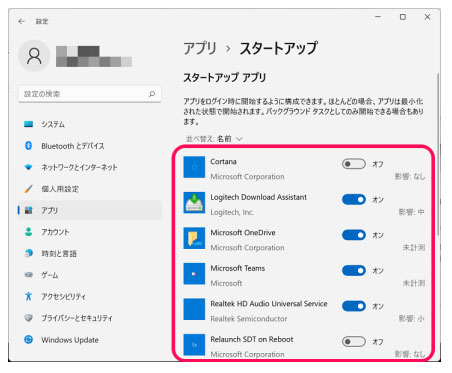452x373 pixels.
Task: Click the Microsoft Teams app icon
Action: tap(194, 274)
